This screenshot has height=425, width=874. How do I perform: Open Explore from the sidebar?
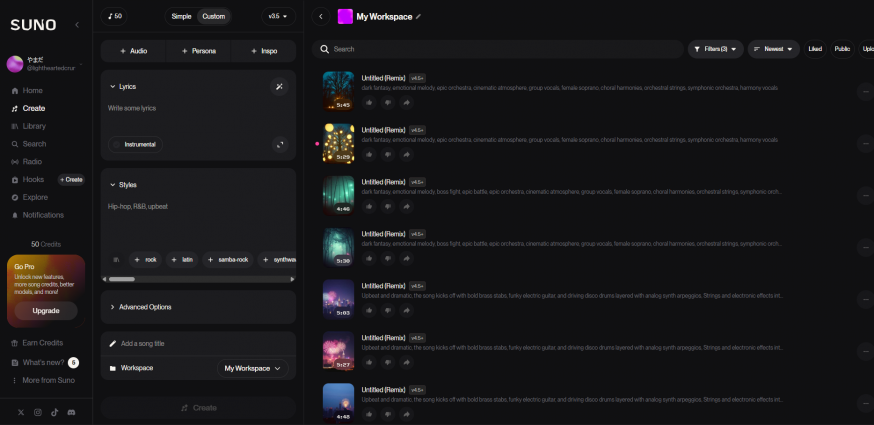[x=35, y=197]
